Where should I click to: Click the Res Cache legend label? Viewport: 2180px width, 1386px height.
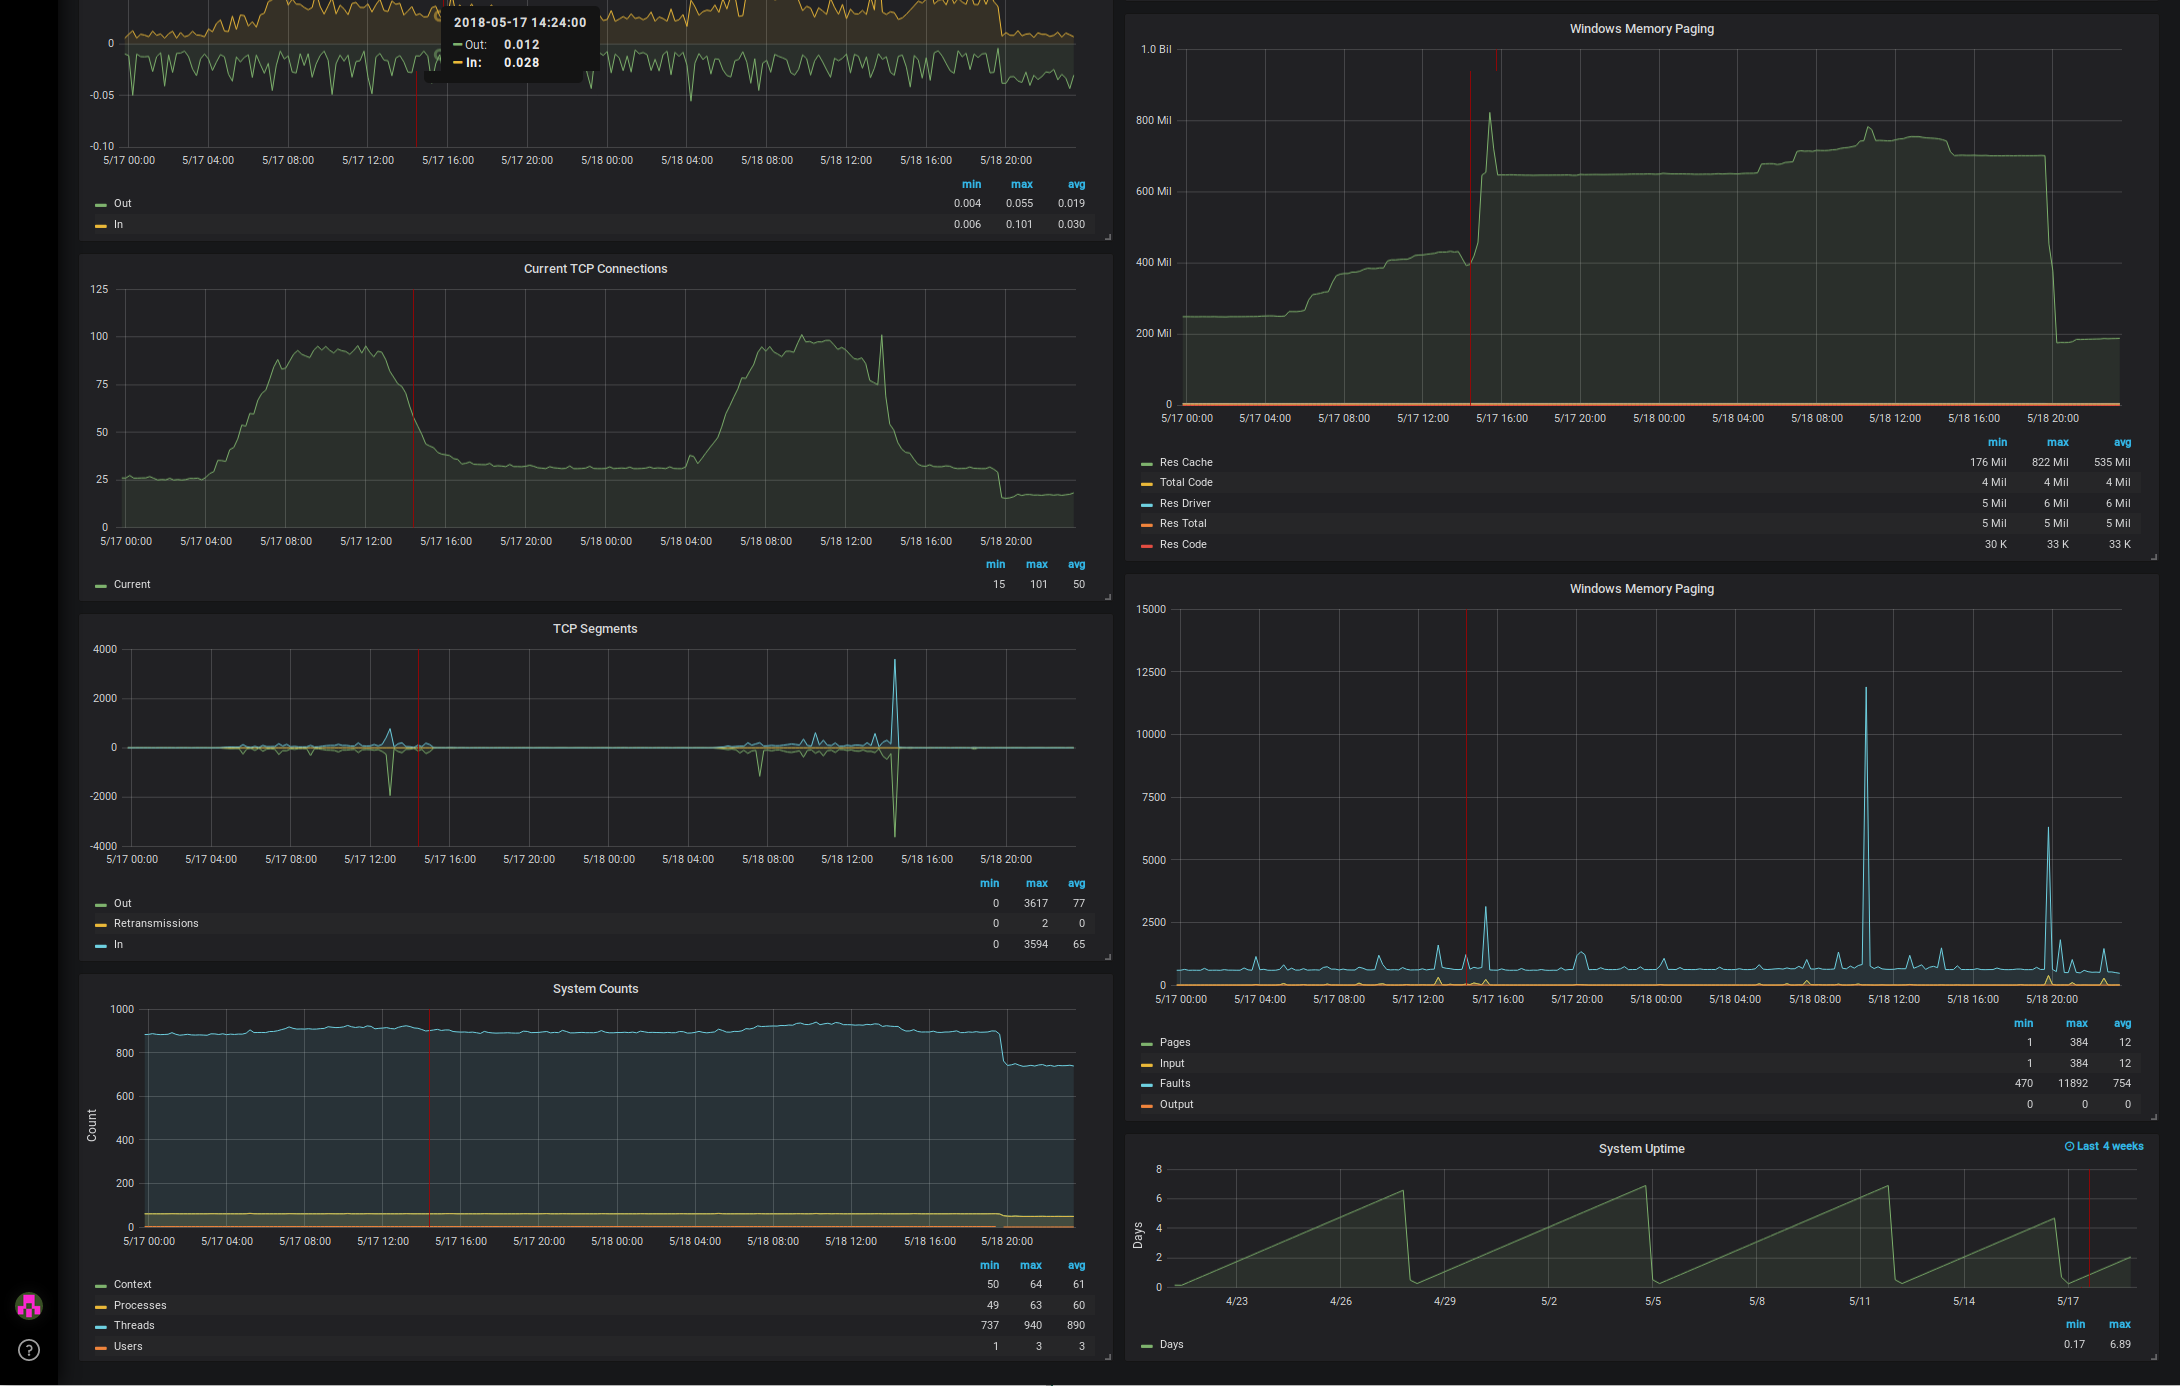(x=1185, y=463)
